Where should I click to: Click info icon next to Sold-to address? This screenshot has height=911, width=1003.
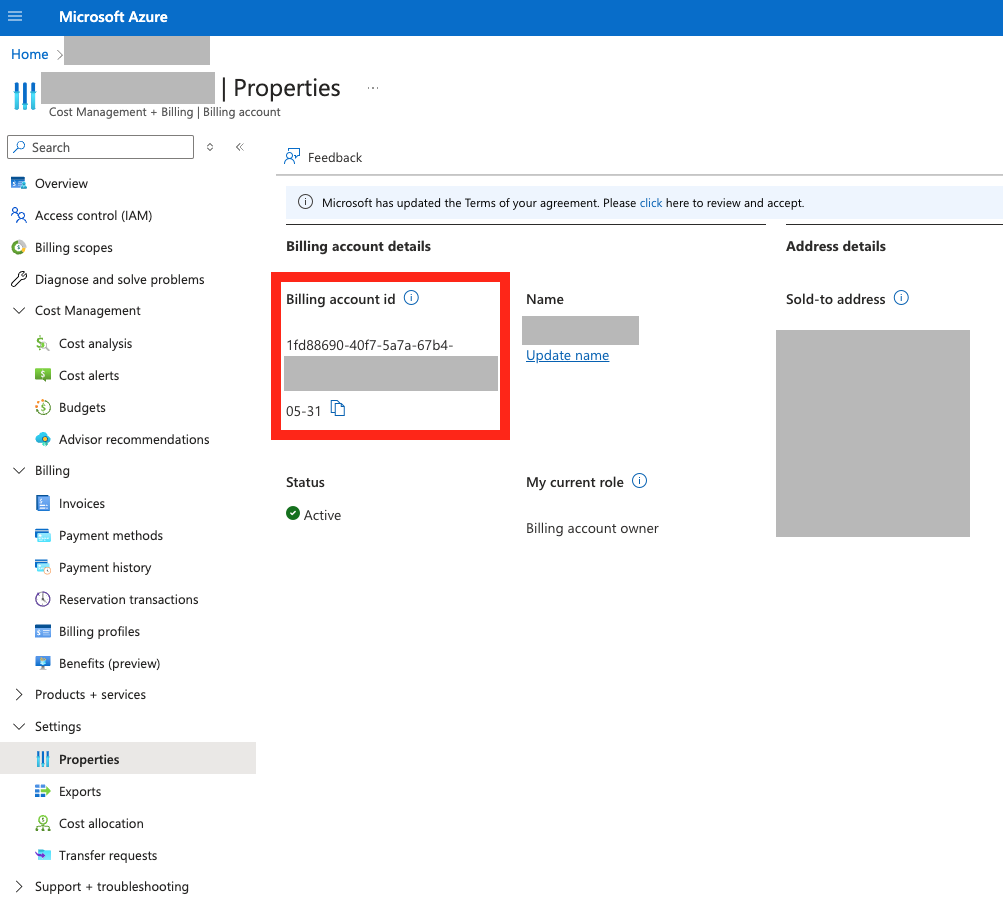[x=901, y=298]
